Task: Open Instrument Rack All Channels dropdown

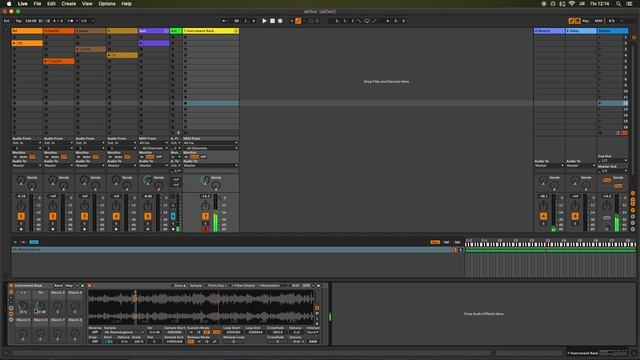Action: [x=211, y=148]
